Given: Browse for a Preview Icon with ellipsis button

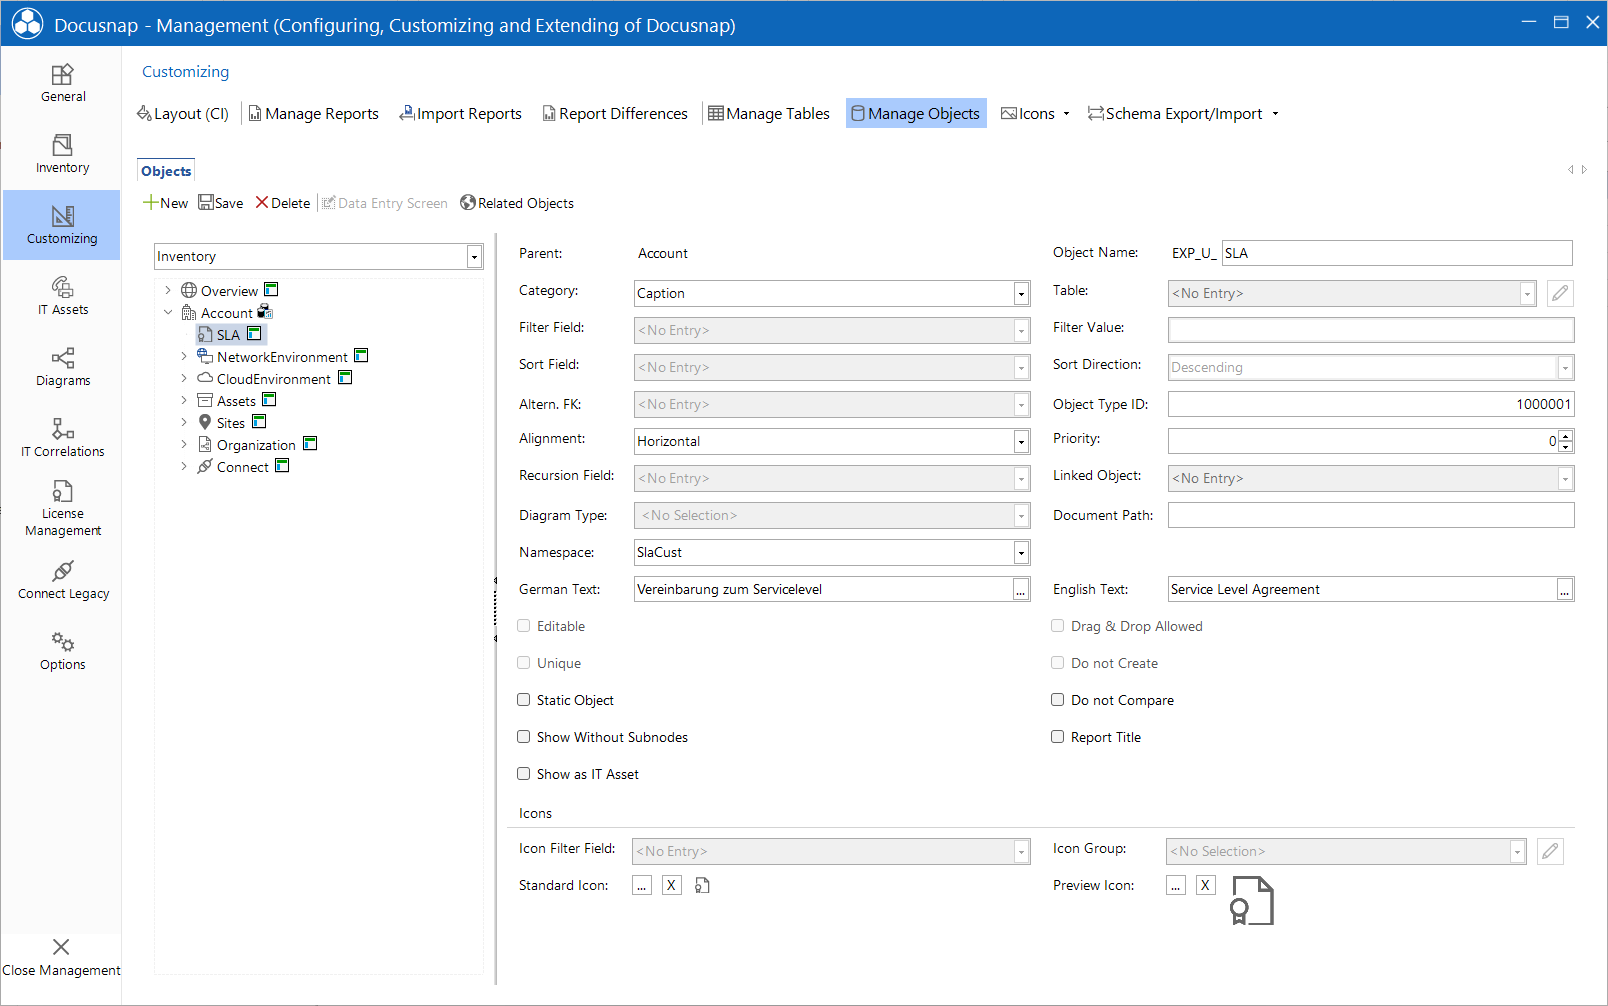Looking at the screenshot, I should pyautogui.click(x=1176, y=885).
